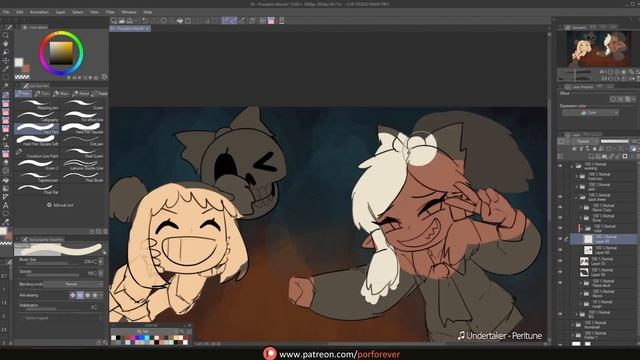Open the pink Clip Studio Assets icon

pos(271,20)
